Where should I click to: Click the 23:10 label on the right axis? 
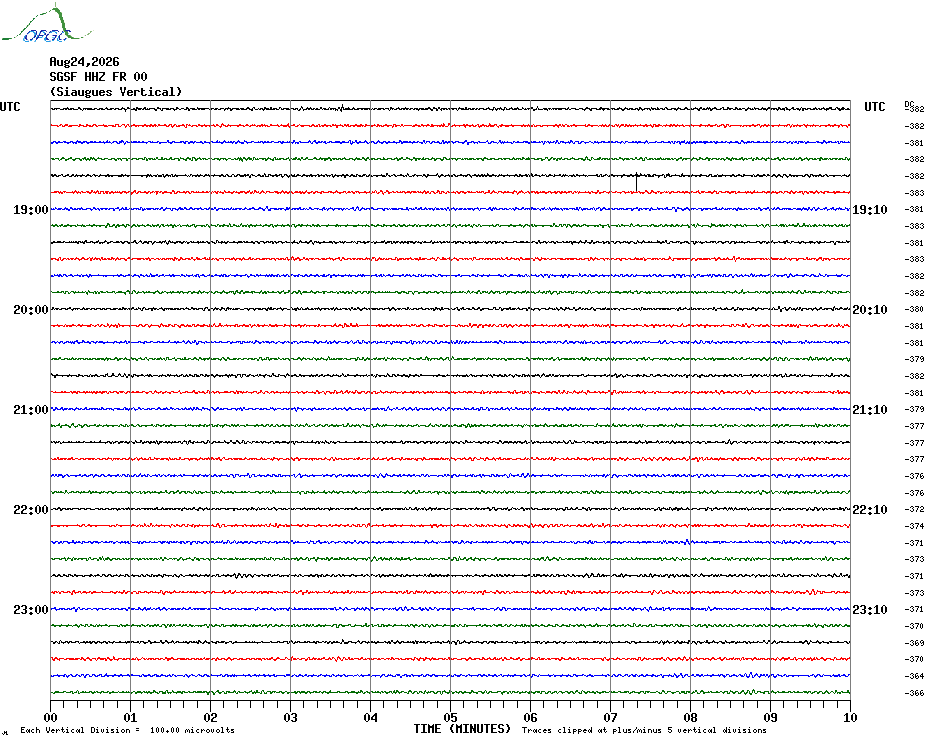870,610
